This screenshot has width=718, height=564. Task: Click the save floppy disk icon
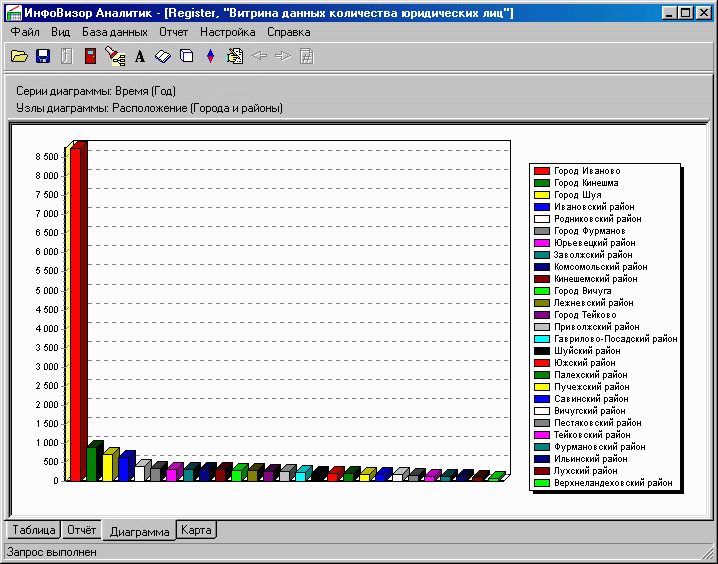43,56
